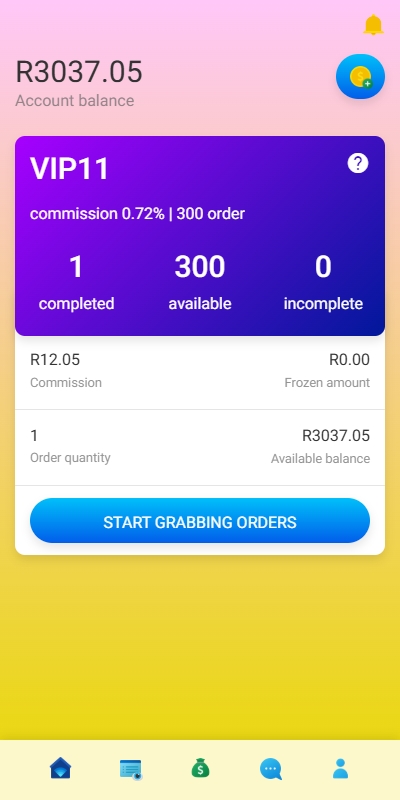The image size is (400, 800).
Task: Open the order records icon
Action: (x=131, y=769)
